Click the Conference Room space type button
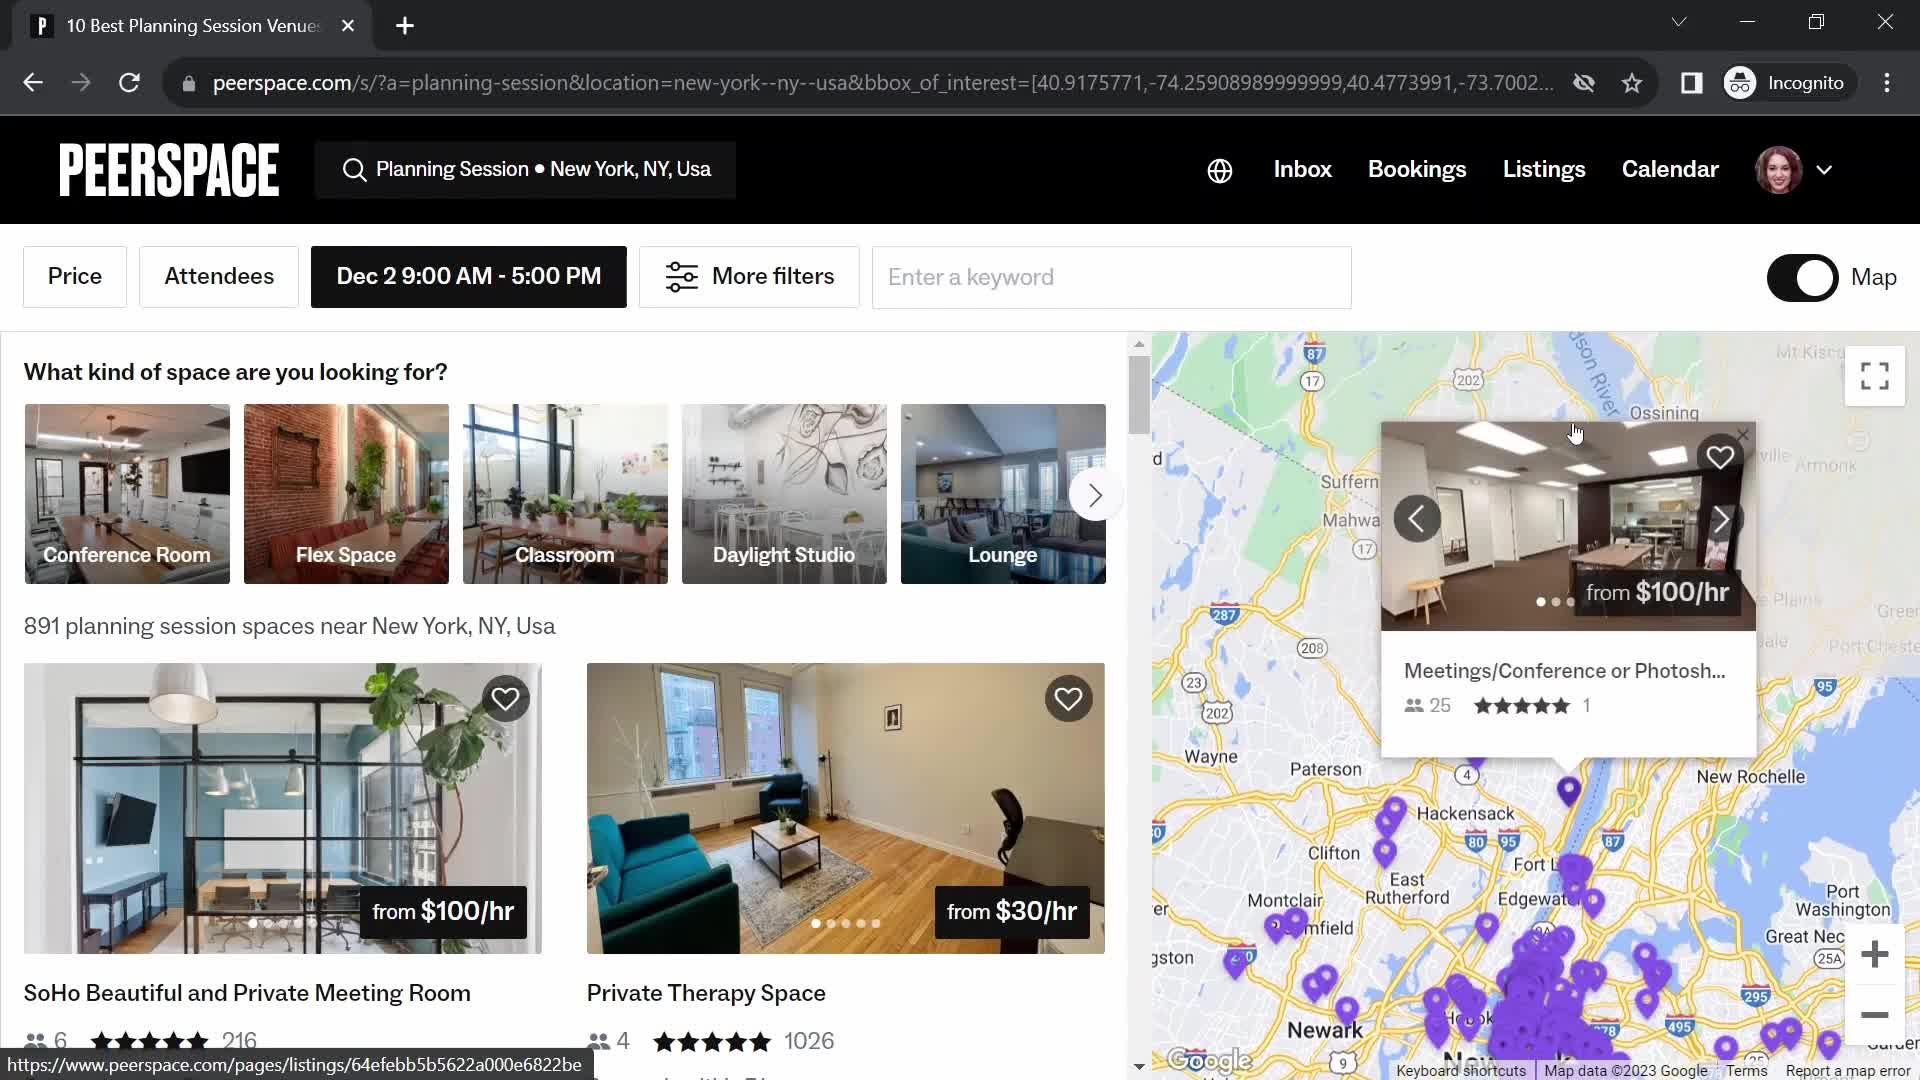The width and height of the screenshot is (1920, 1080). (128, 493)
